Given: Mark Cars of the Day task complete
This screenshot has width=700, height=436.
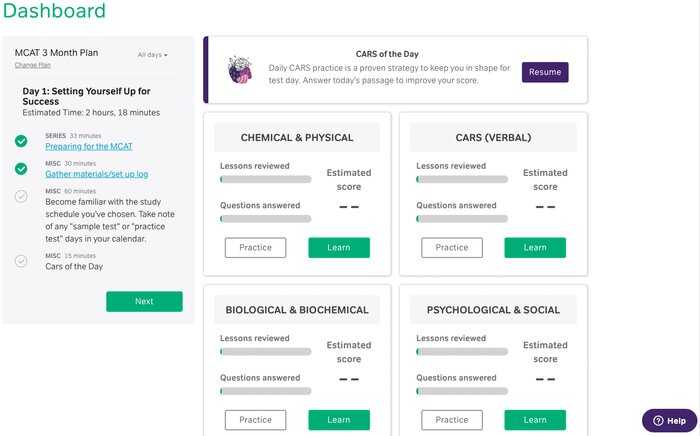Looking at the screenshot, I should click(21, 261).
